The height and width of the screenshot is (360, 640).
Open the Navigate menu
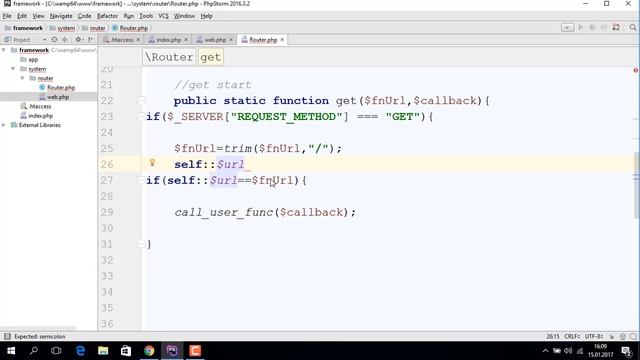click(61, 16)
